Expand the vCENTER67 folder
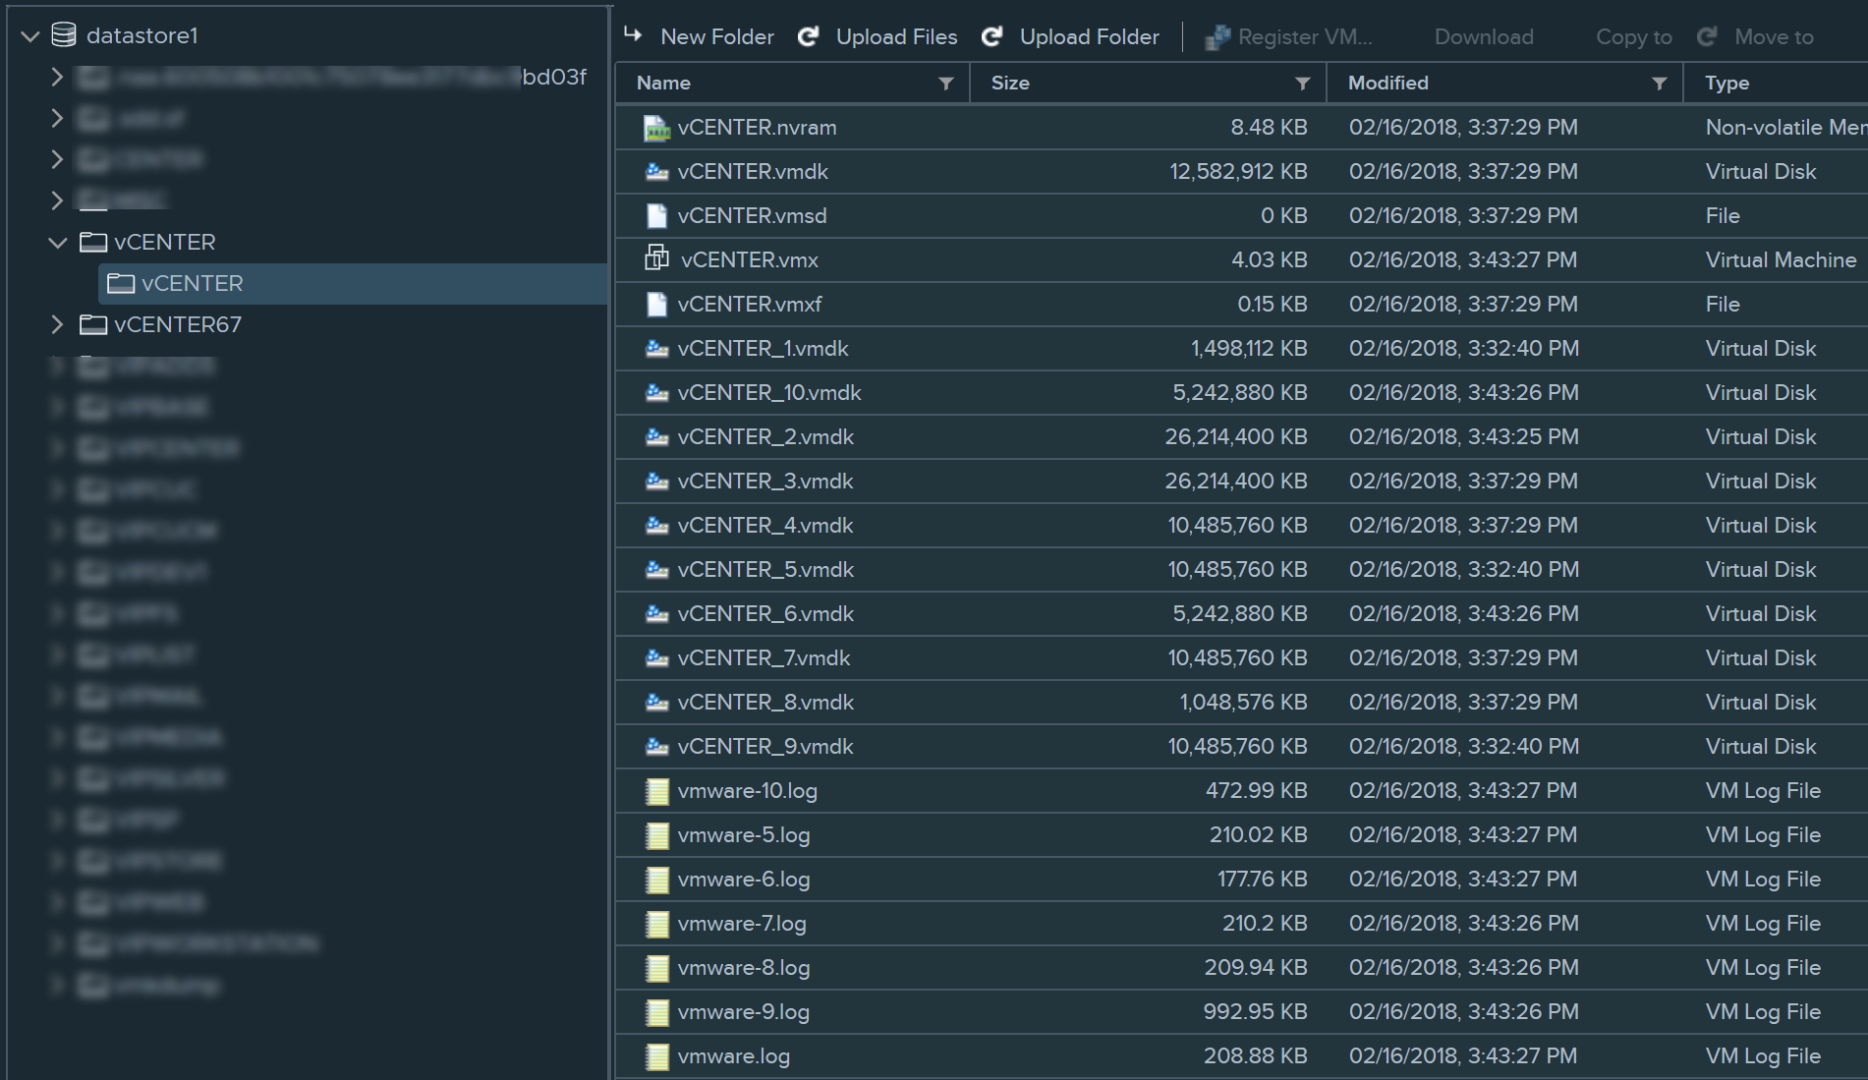 coord(57,324)
